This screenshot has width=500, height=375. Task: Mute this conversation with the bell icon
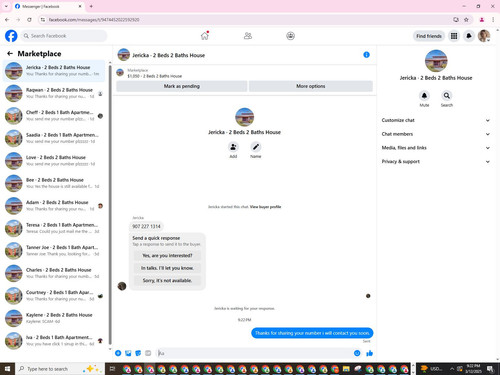click(x=424, y=96)
